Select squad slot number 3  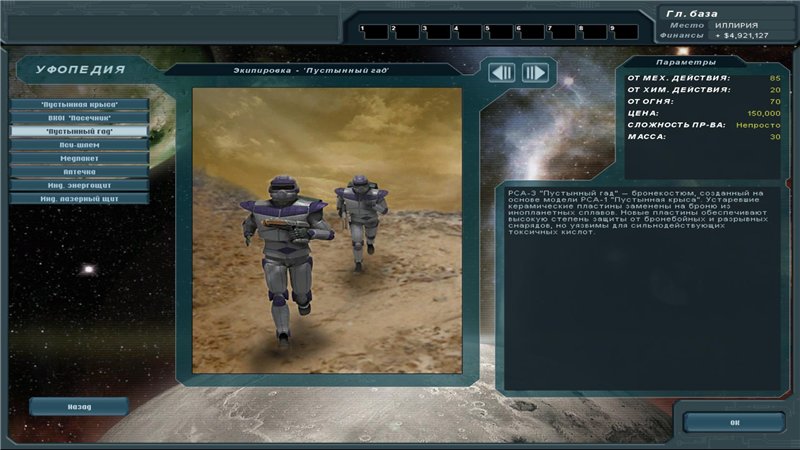click(437, 32)
